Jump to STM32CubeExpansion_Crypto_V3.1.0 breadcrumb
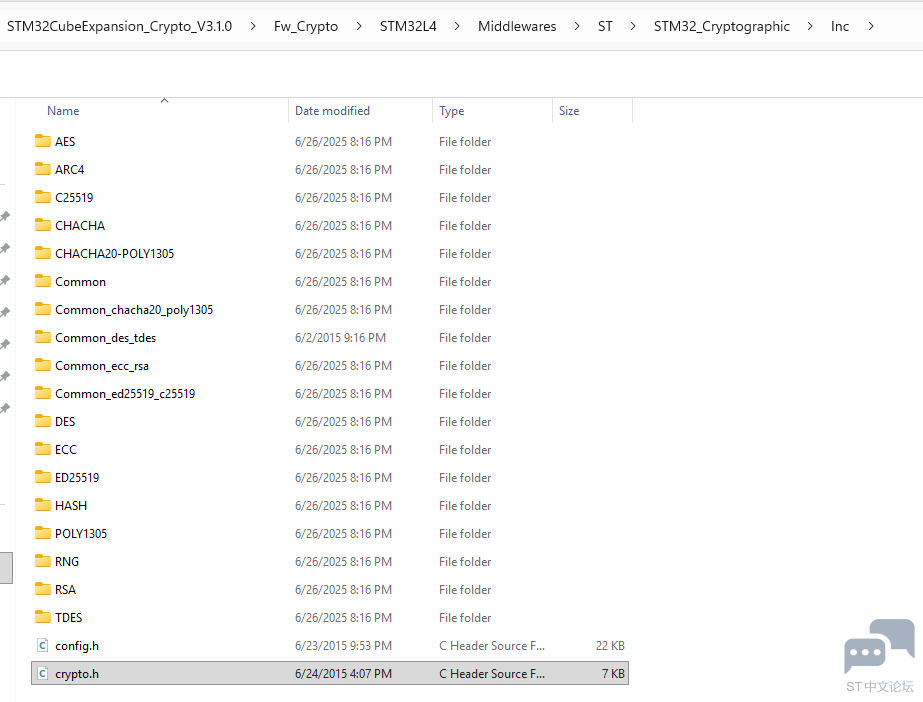This screenshot has height=702, width=923. coord(119,26)
